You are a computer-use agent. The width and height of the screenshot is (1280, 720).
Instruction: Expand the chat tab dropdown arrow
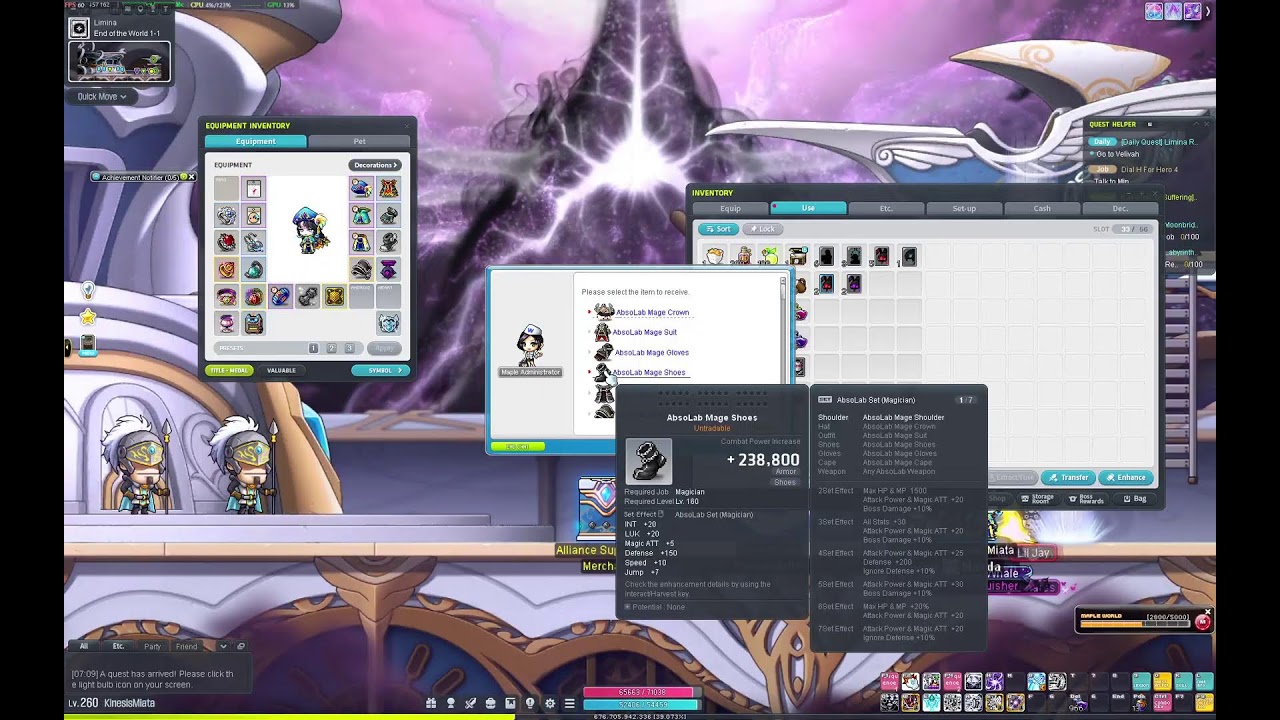pyautogui.click(x=223, y=646)
